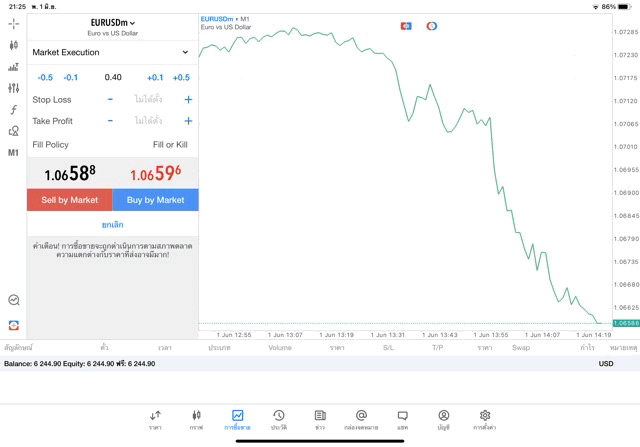Click the current price tag on chart axis

click(626, 323)
